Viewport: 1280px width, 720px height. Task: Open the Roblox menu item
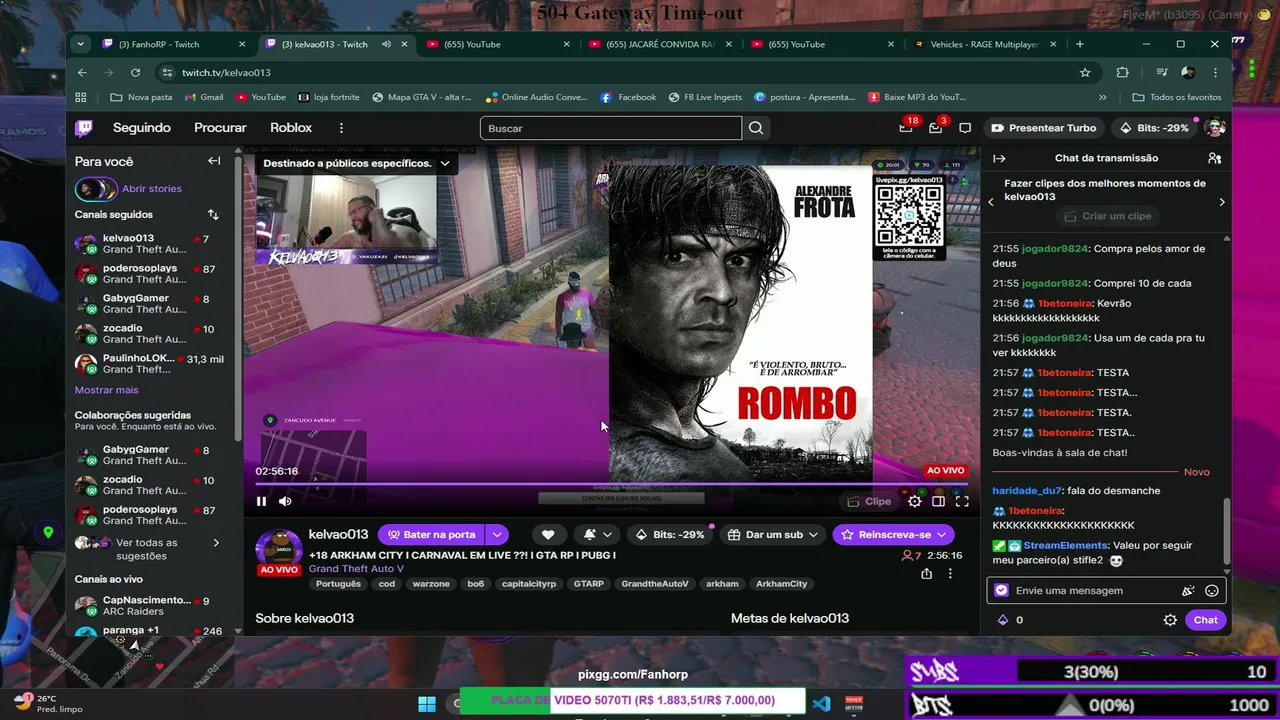291,128
